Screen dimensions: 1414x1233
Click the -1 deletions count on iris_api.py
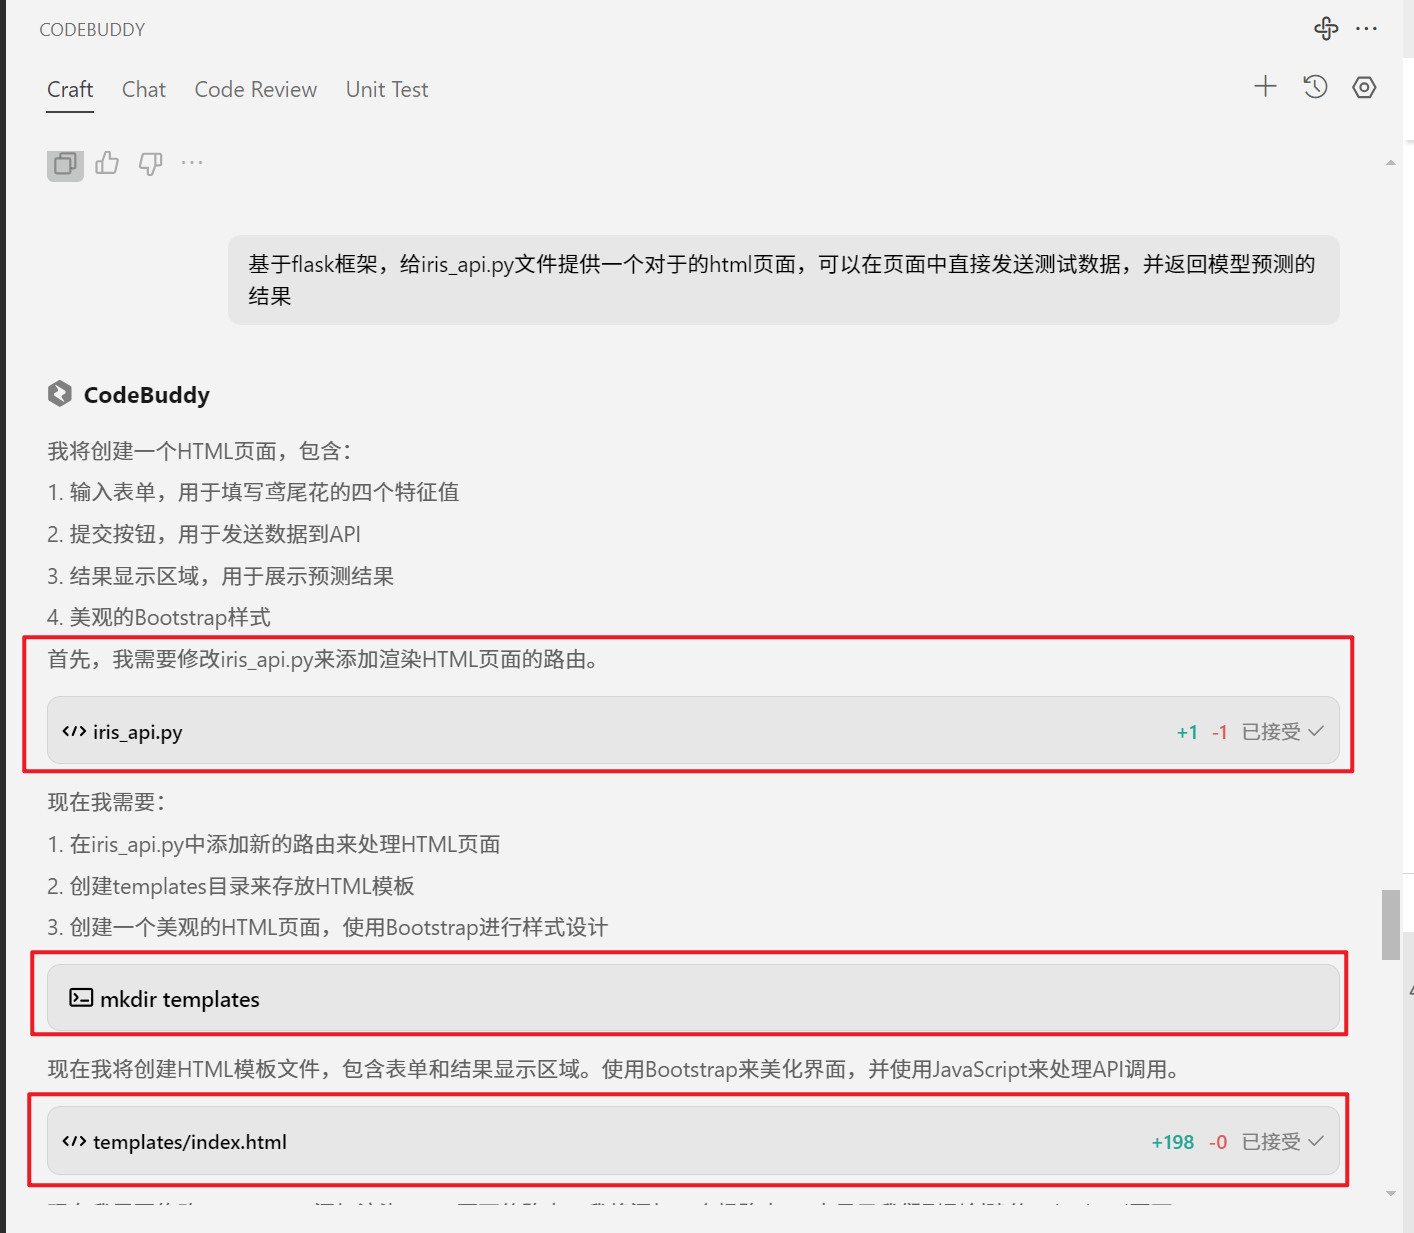pos(1219,732)
